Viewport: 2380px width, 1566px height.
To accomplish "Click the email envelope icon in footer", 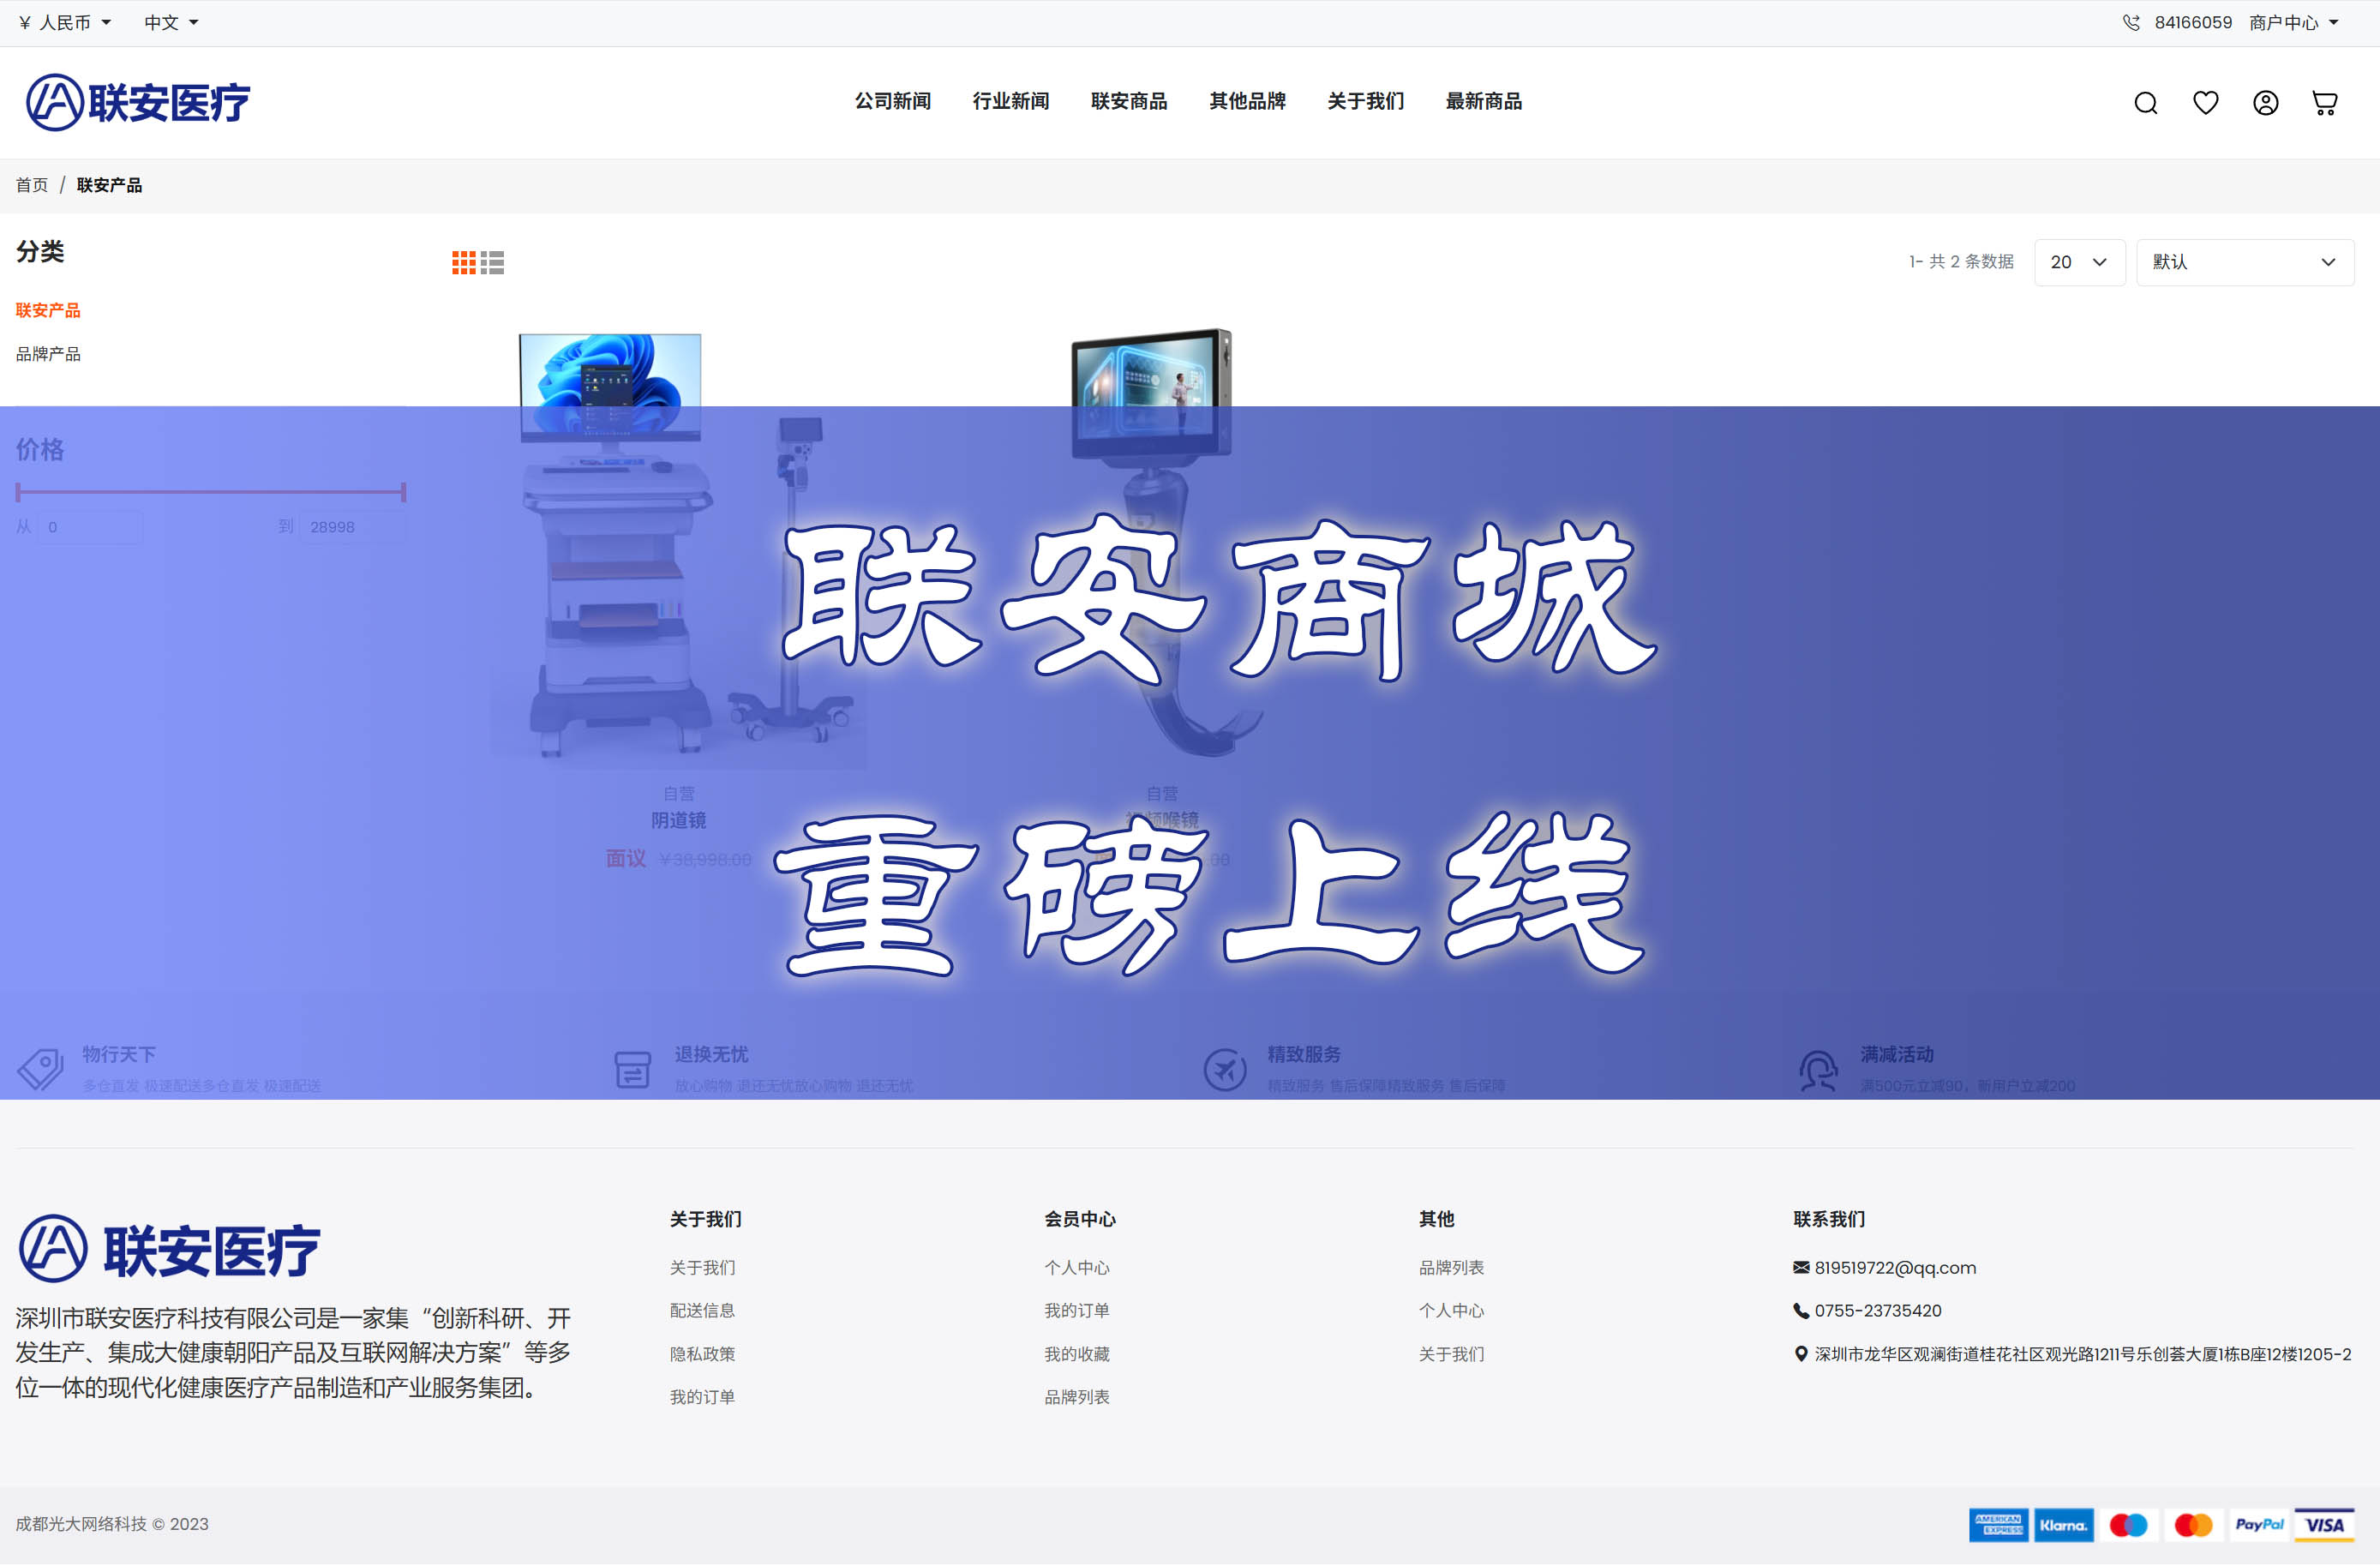I will (x=1801, y=1268).
